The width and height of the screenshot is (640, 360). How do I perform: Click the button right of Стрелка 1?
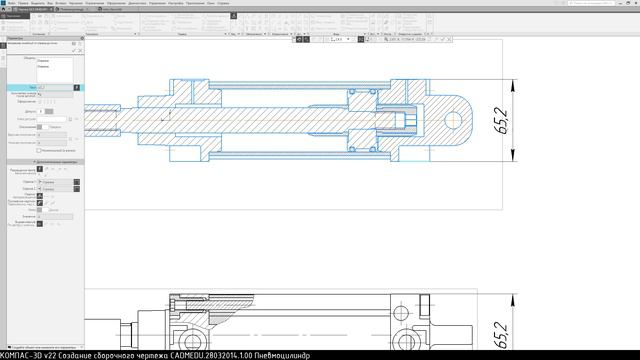pyautogui.click(x=77, y=182)
